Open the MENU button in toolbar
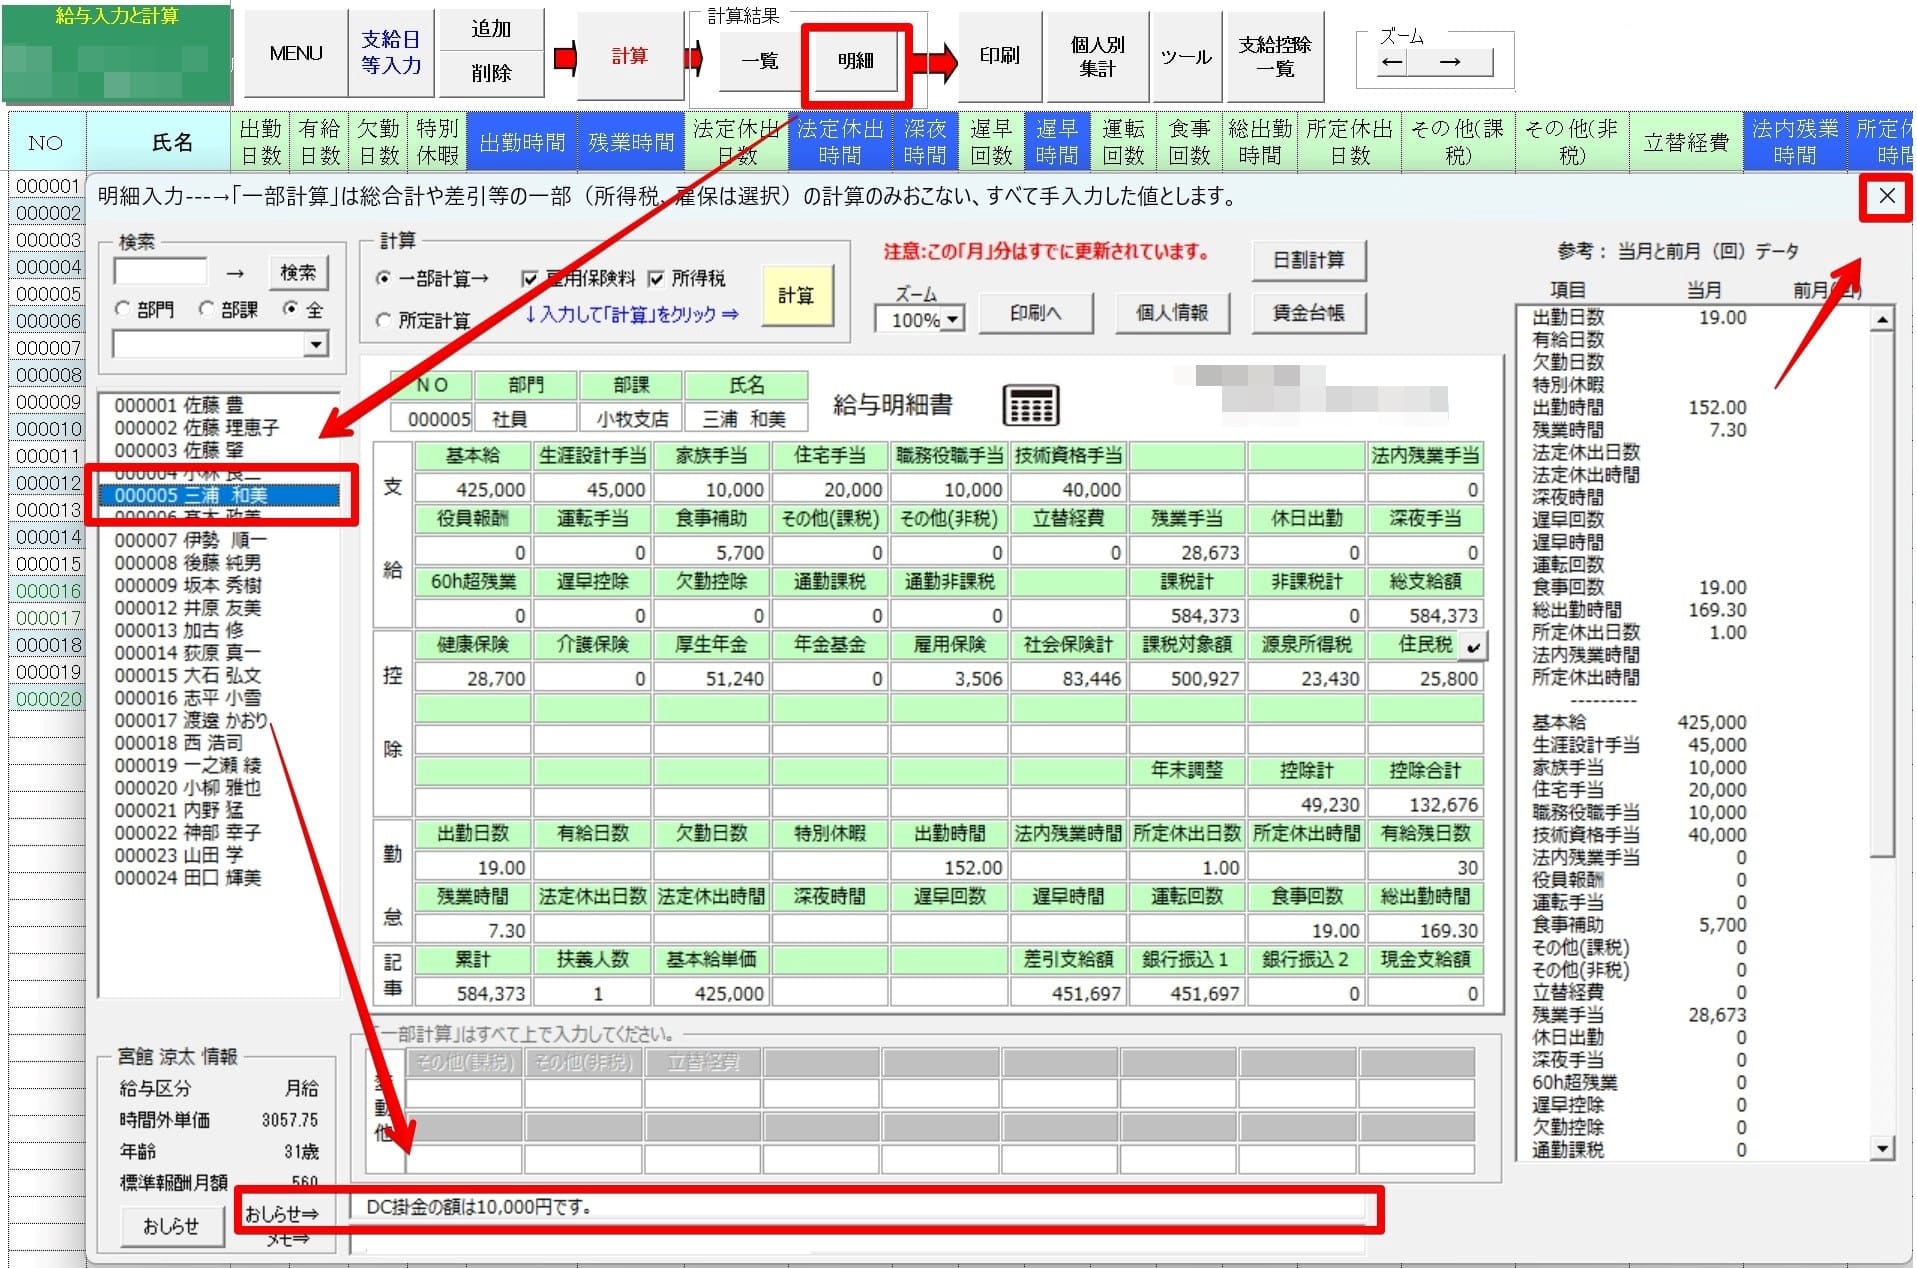The width and height of the screenshot is (1917, 1268). (296, 54)
